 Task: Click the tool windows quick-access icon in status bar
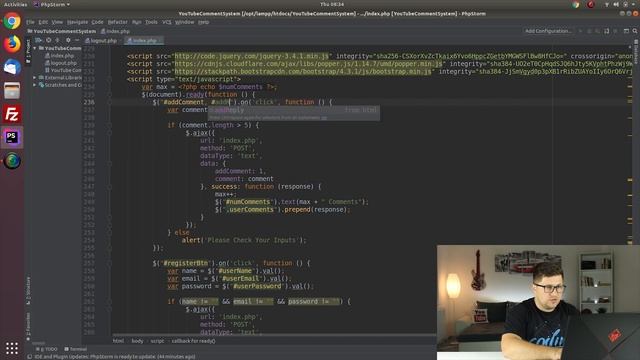click(x=29, y=357)
